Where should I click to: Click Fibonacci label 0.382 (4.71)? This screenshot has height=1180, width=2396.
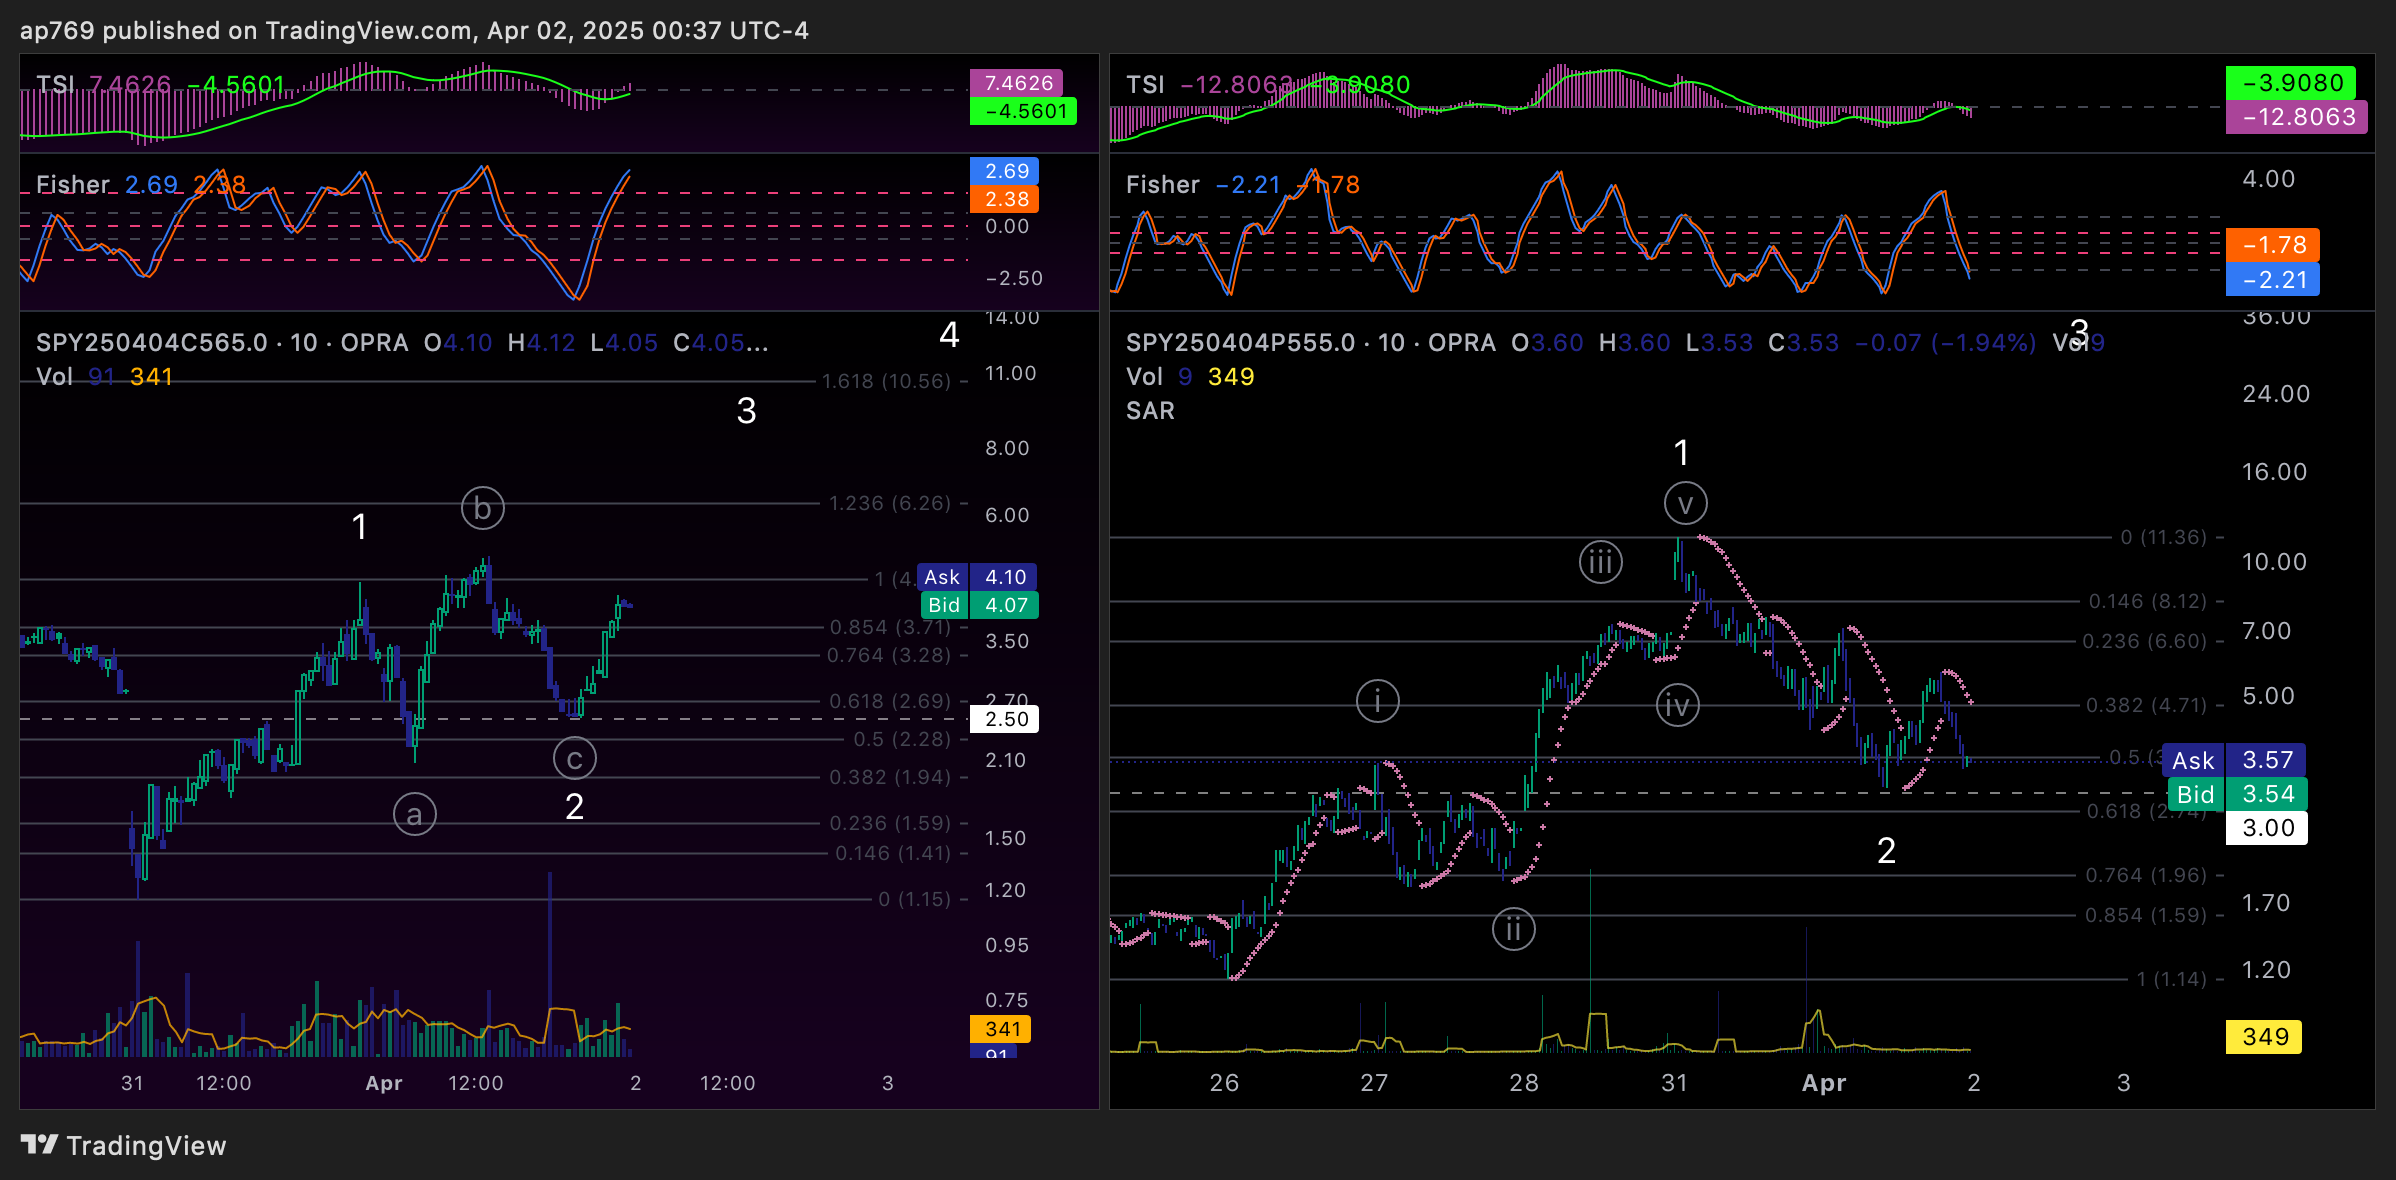pos(2146,705)
